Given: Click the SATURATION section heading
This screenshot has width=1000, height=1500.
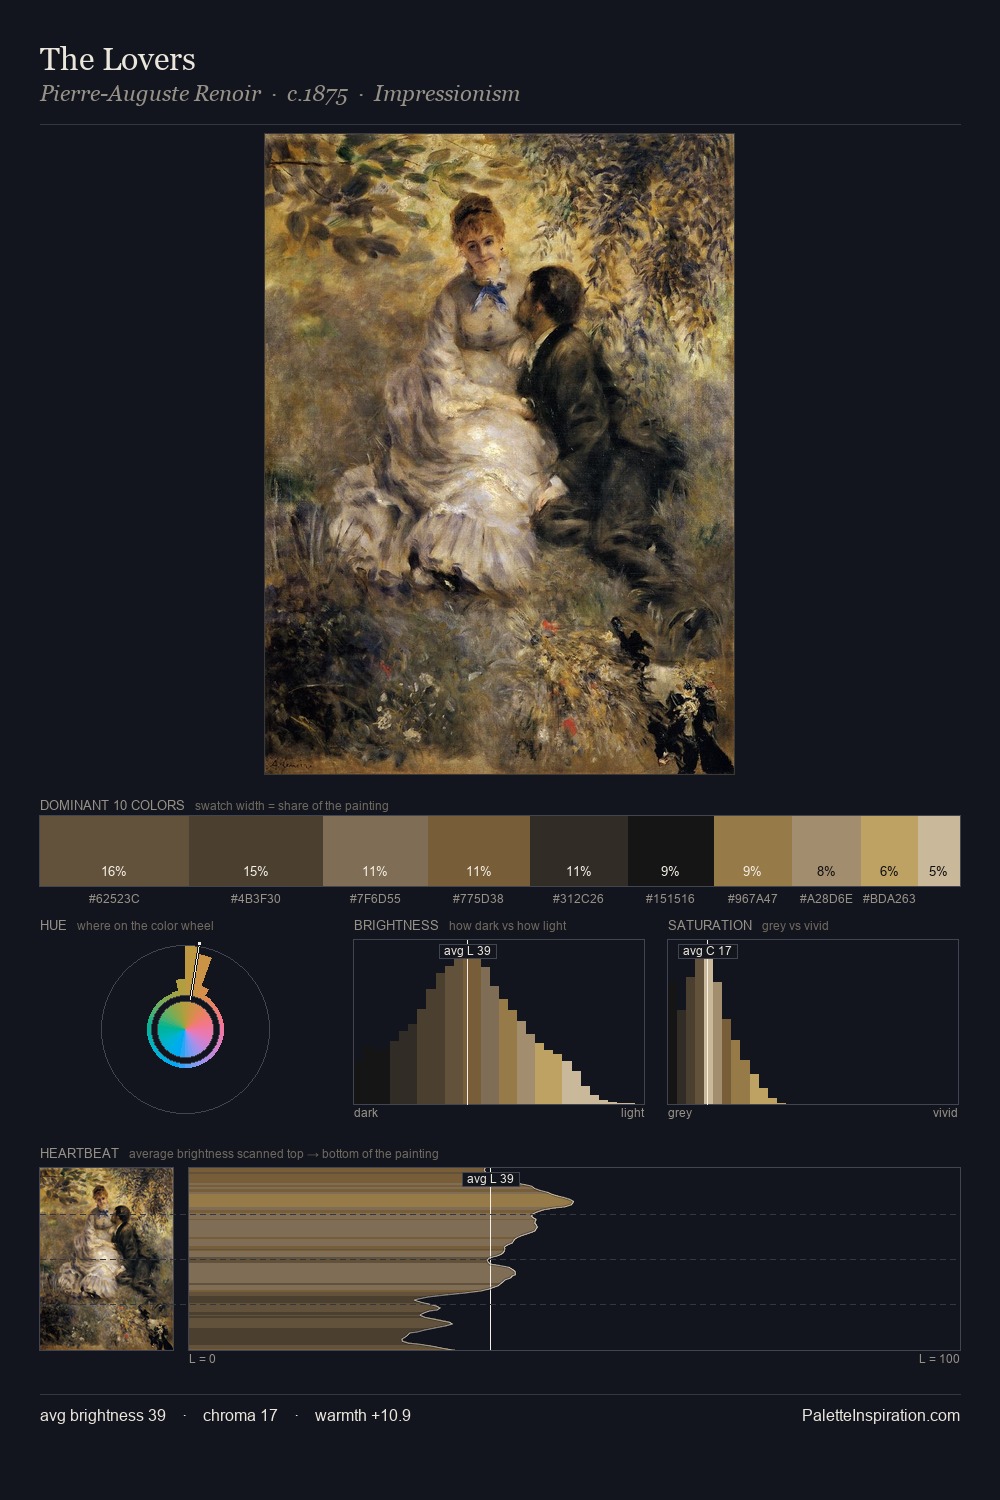Looking at the screenshot, I should pyautogui.click(x=710, y=925).
